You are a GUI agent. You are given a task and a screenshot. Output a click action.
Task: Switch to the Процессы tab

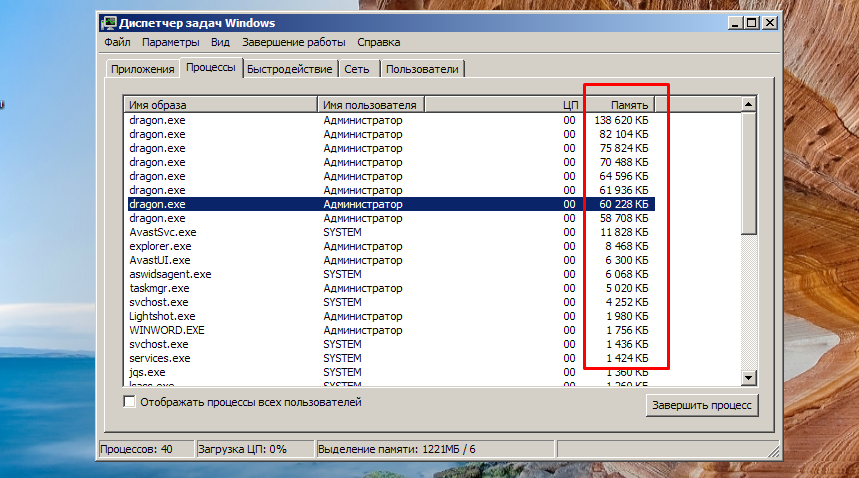210,67
